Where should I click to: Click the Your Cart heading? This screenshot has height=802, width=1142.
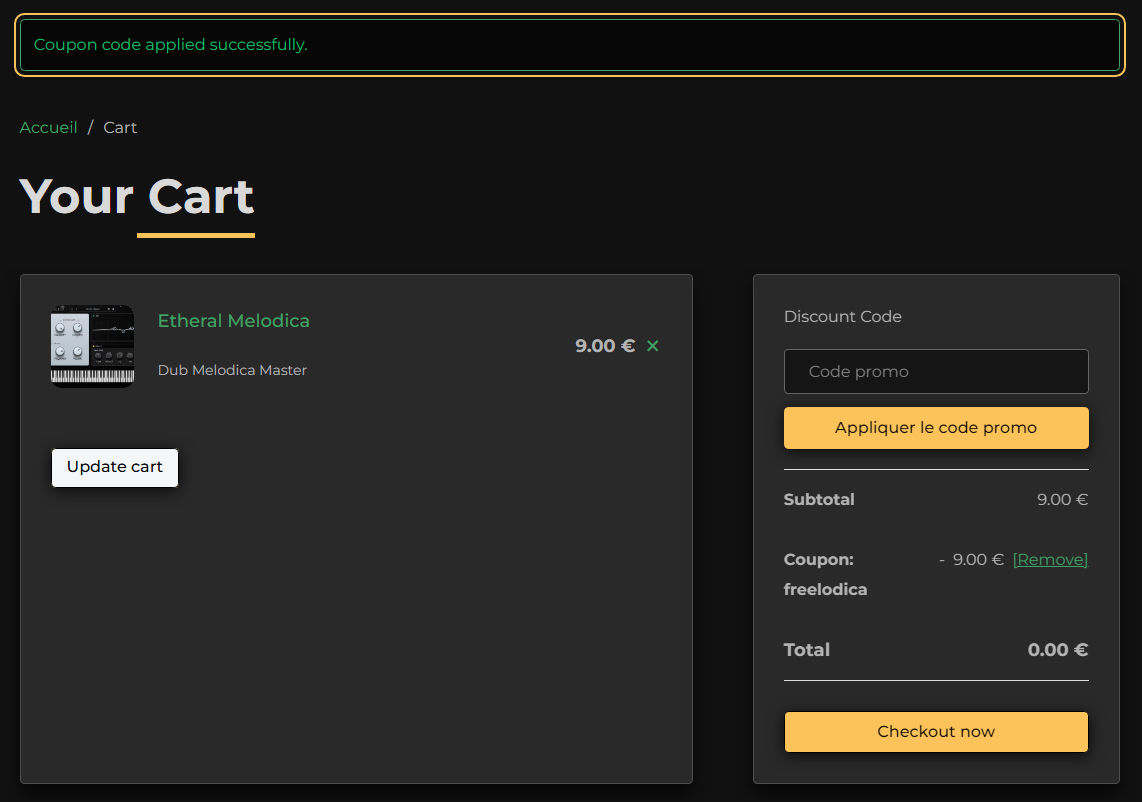(136, 196)
